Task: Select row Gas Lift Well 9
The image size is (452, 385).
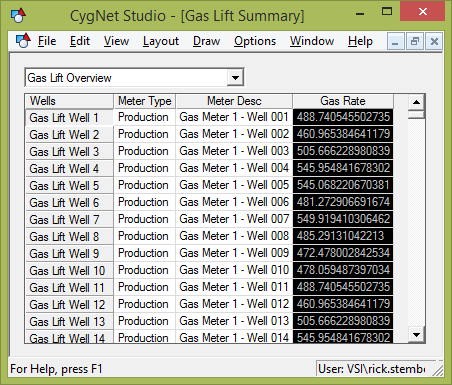Action: point(69,254)
